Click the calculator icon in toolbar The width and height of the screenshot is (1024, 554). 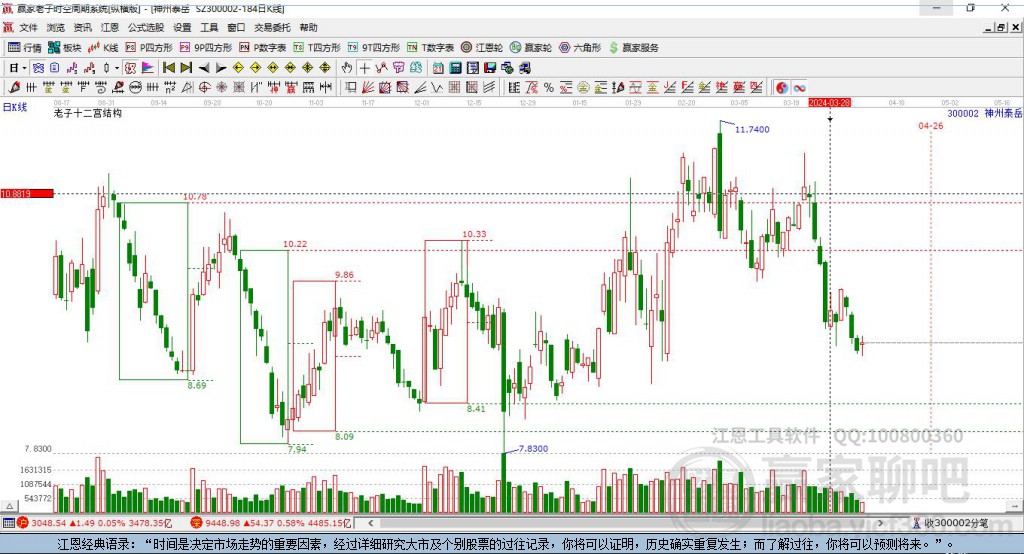pyautogui.click(x=455, y=68)
